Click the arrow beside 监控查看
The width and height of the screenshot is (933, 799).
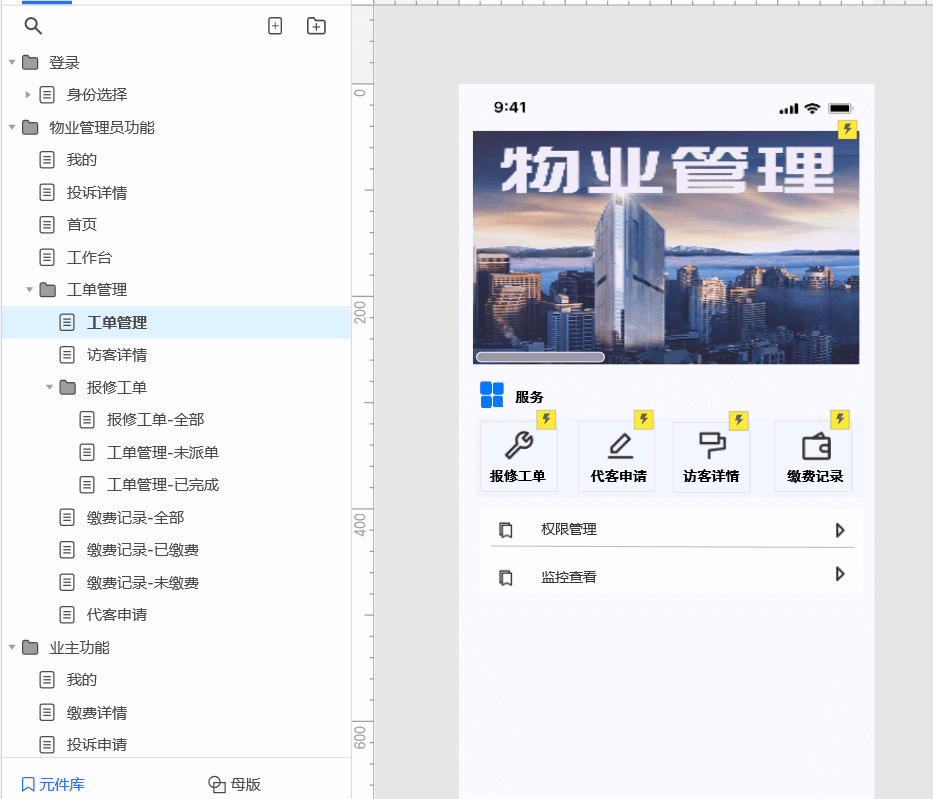point(840,574)
